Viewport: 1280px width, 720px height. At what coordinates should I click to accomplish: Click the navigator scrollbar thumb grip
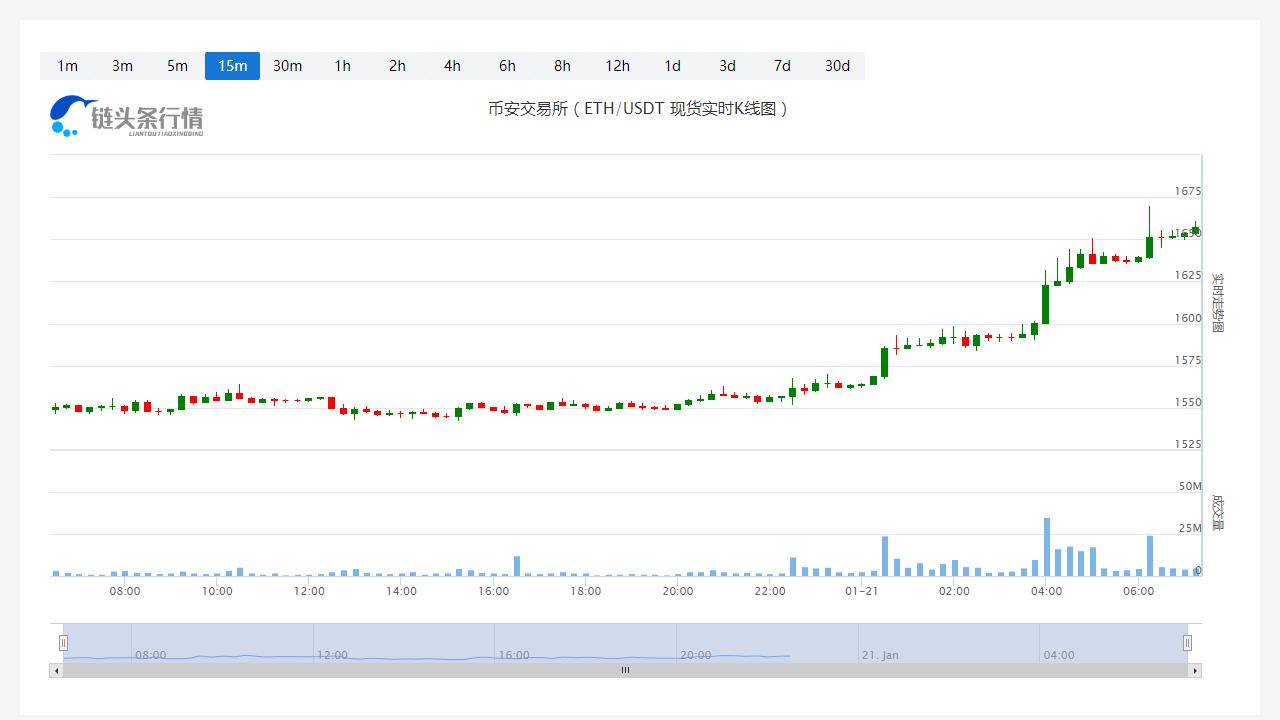625,670
